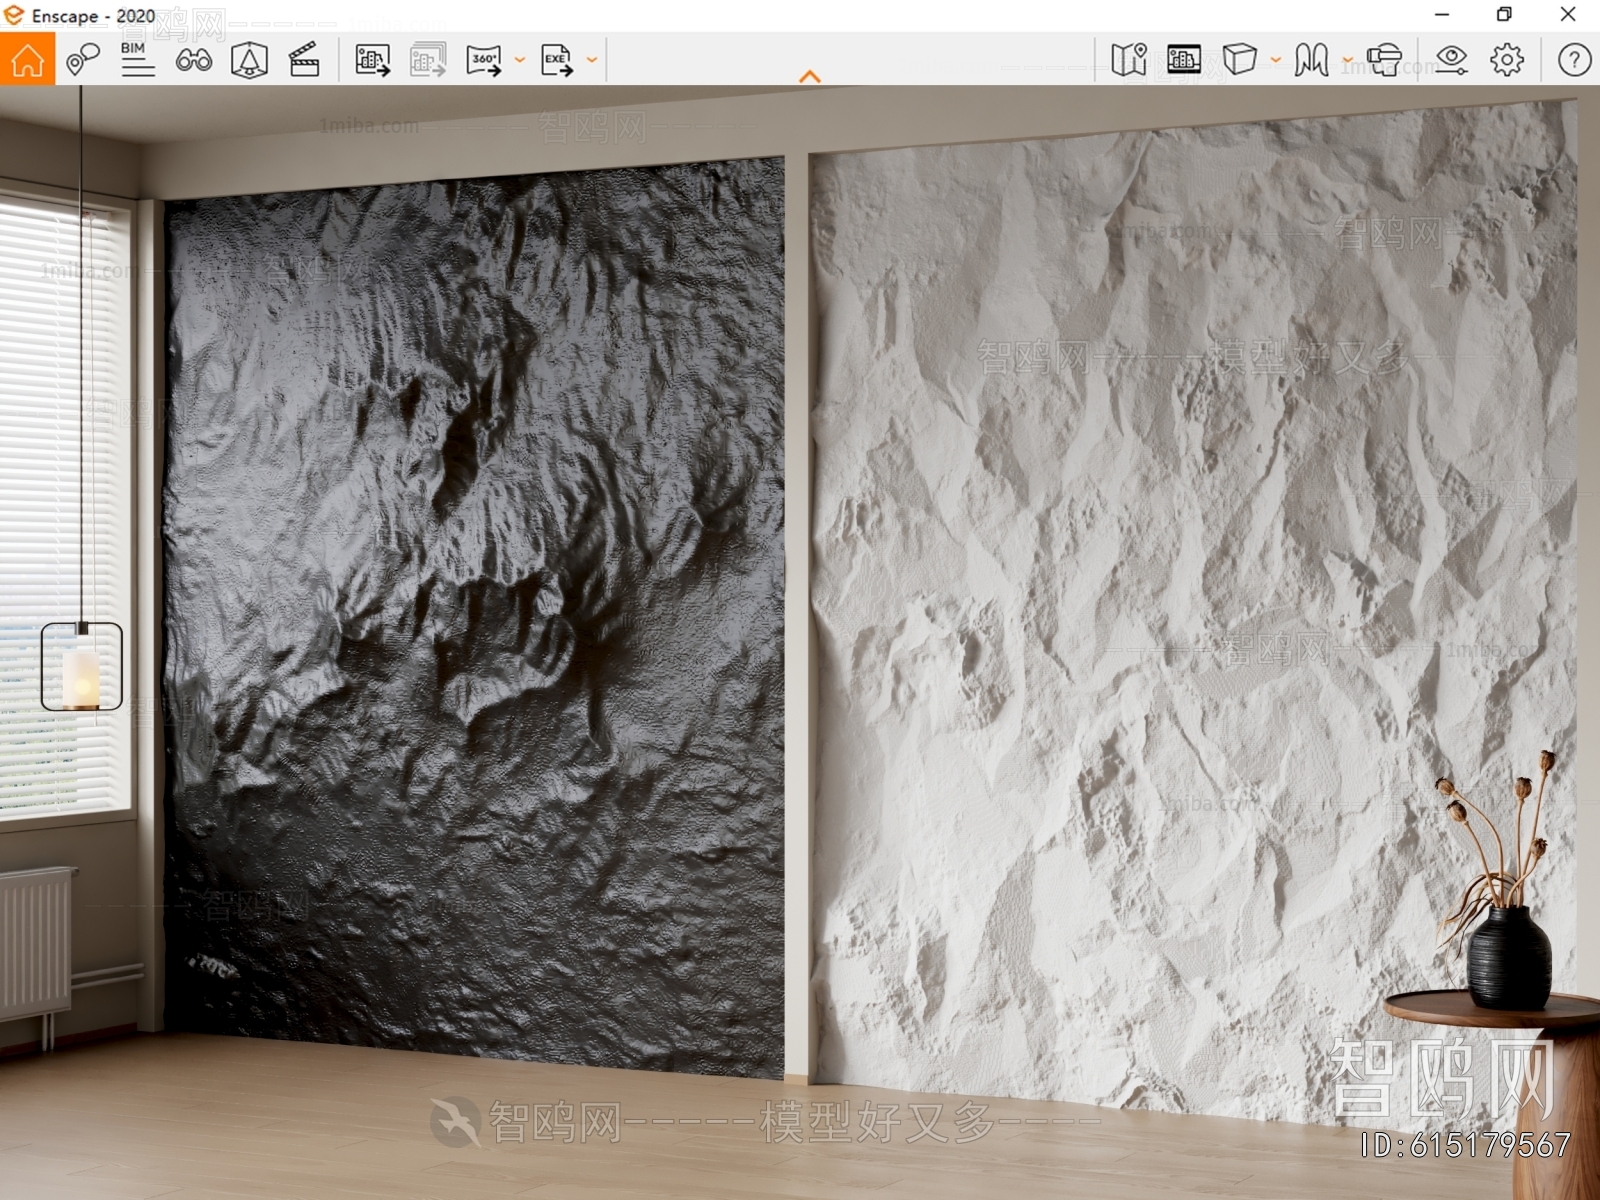
Task: Toggle the BIM info mode
Action: [137, 60]
